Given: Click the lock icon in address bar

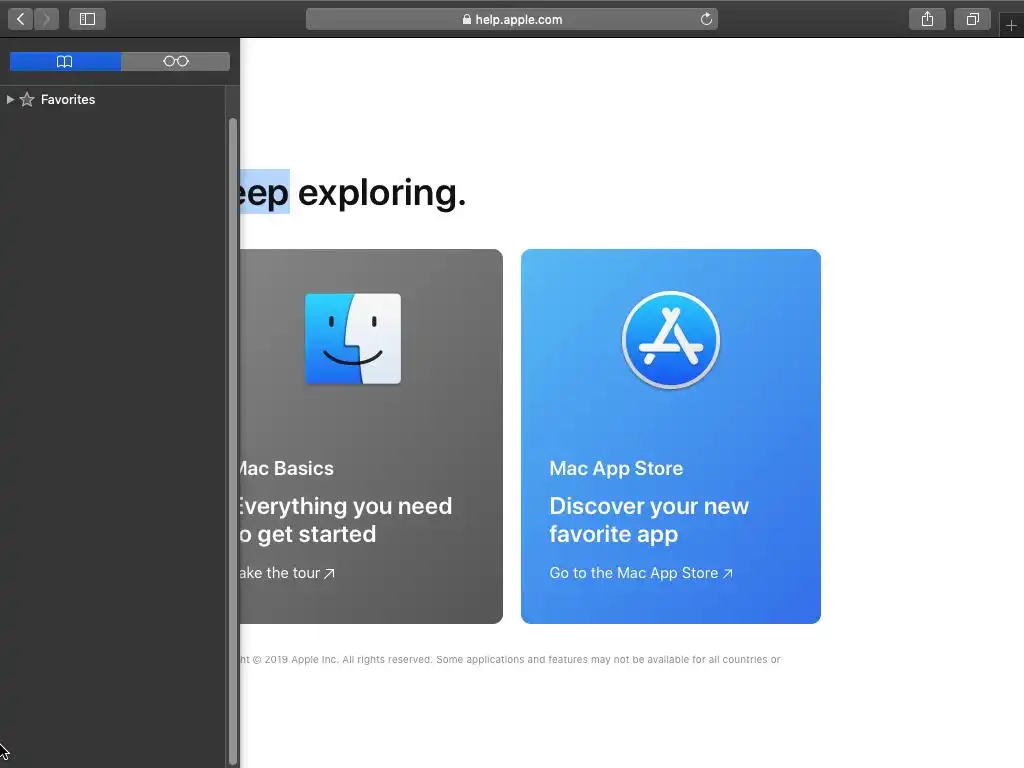Looking at the screenshot, I should [466, 19].
